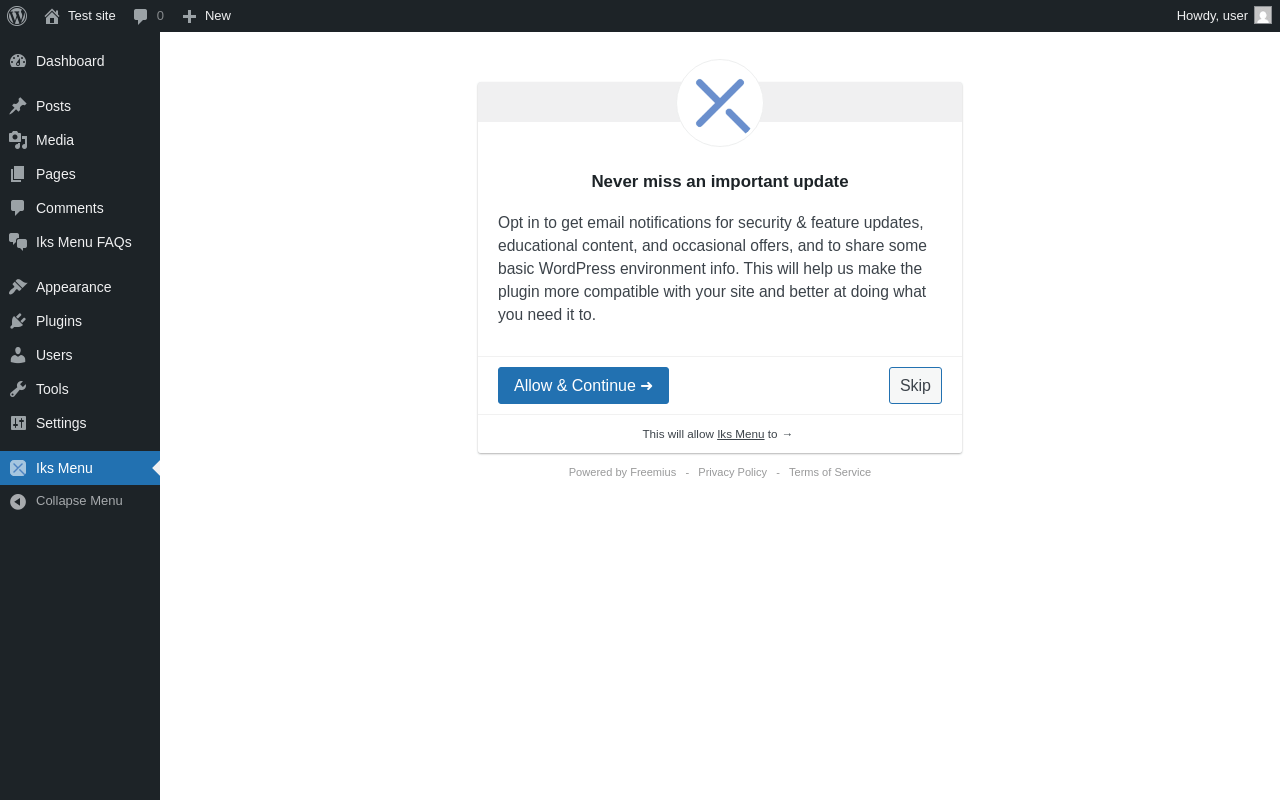Open the Media library menu
The width and height of the screenshot is (1280, 800).
tap(80, 140)
